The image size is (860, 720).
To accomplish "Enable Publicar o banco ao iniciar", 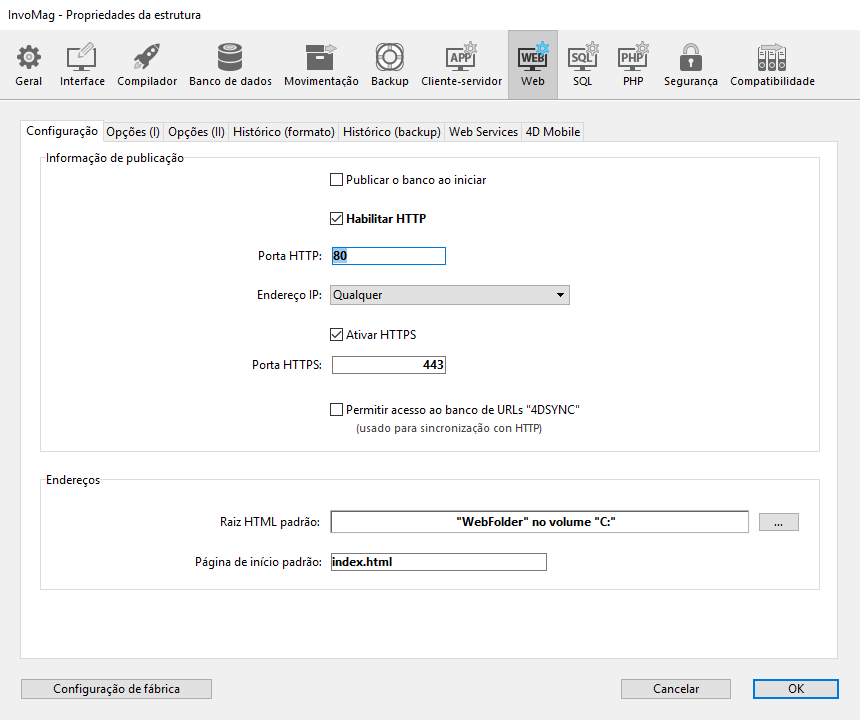I will coord(337,180).
